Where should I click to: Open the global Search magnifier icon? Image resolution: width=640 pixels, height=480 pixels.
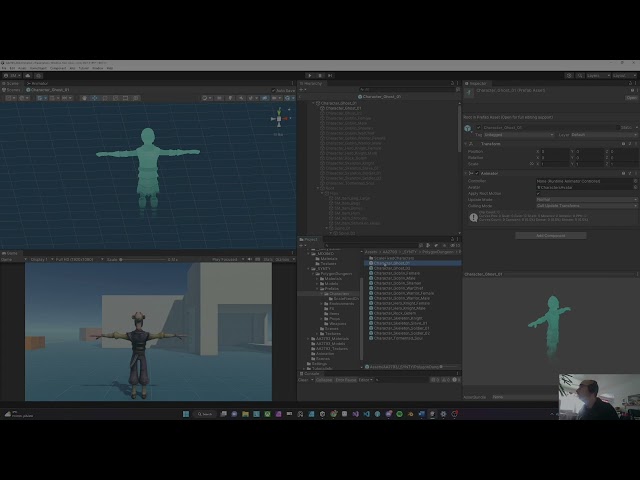pyautogui.click(x=580, y=76)
